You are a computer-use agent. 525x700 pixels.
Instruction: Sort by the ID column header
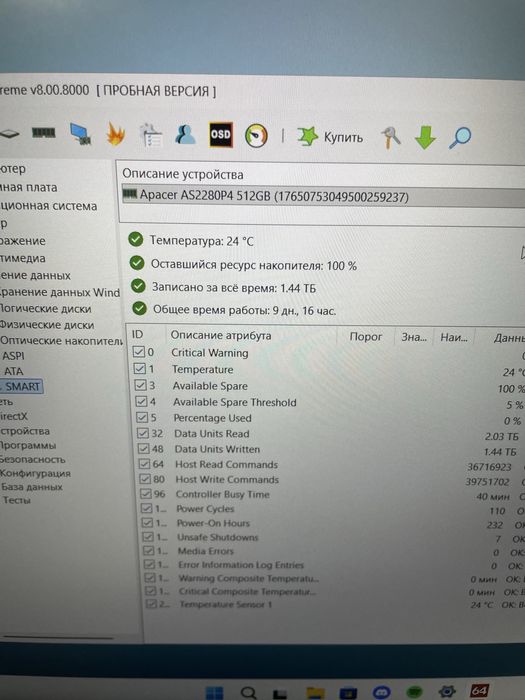point(138,334)
